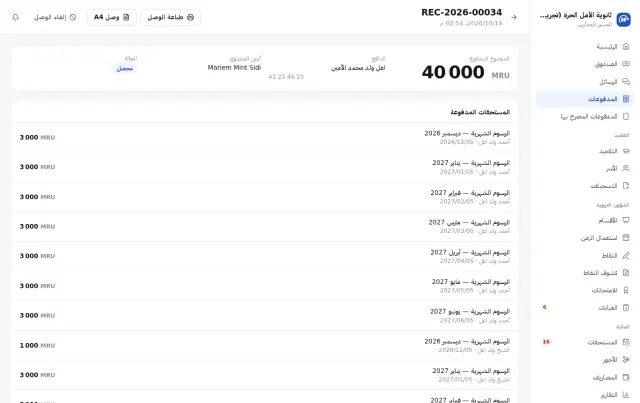Open notifications bell icon
Image resolution: width=640 pixels, height=403 pixels.
[16, 17]
